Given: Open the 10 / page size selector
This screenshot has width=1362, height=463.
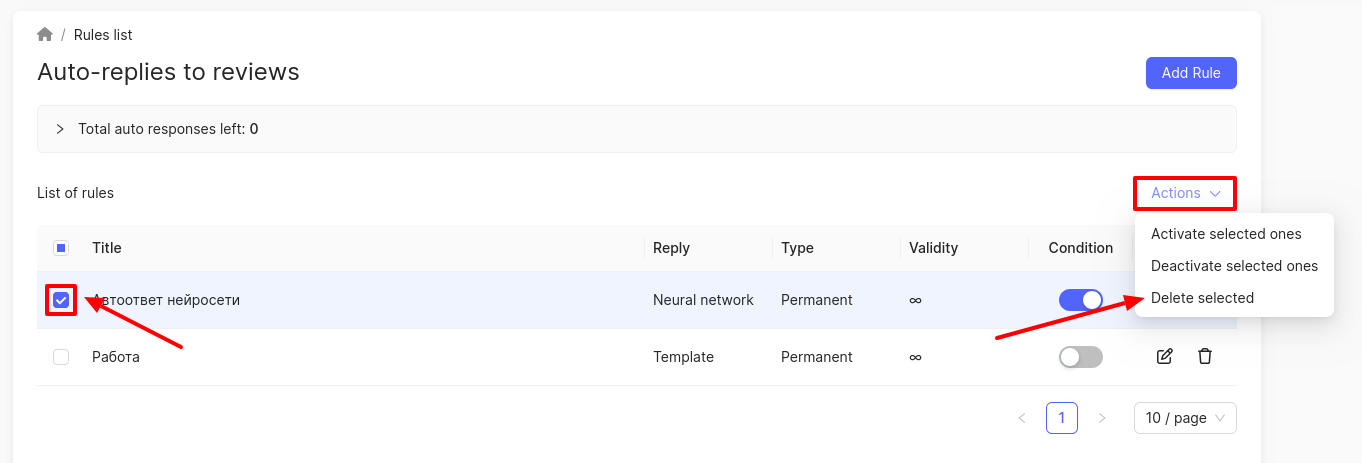Looking at the screenshot, I should [1185, 418].
